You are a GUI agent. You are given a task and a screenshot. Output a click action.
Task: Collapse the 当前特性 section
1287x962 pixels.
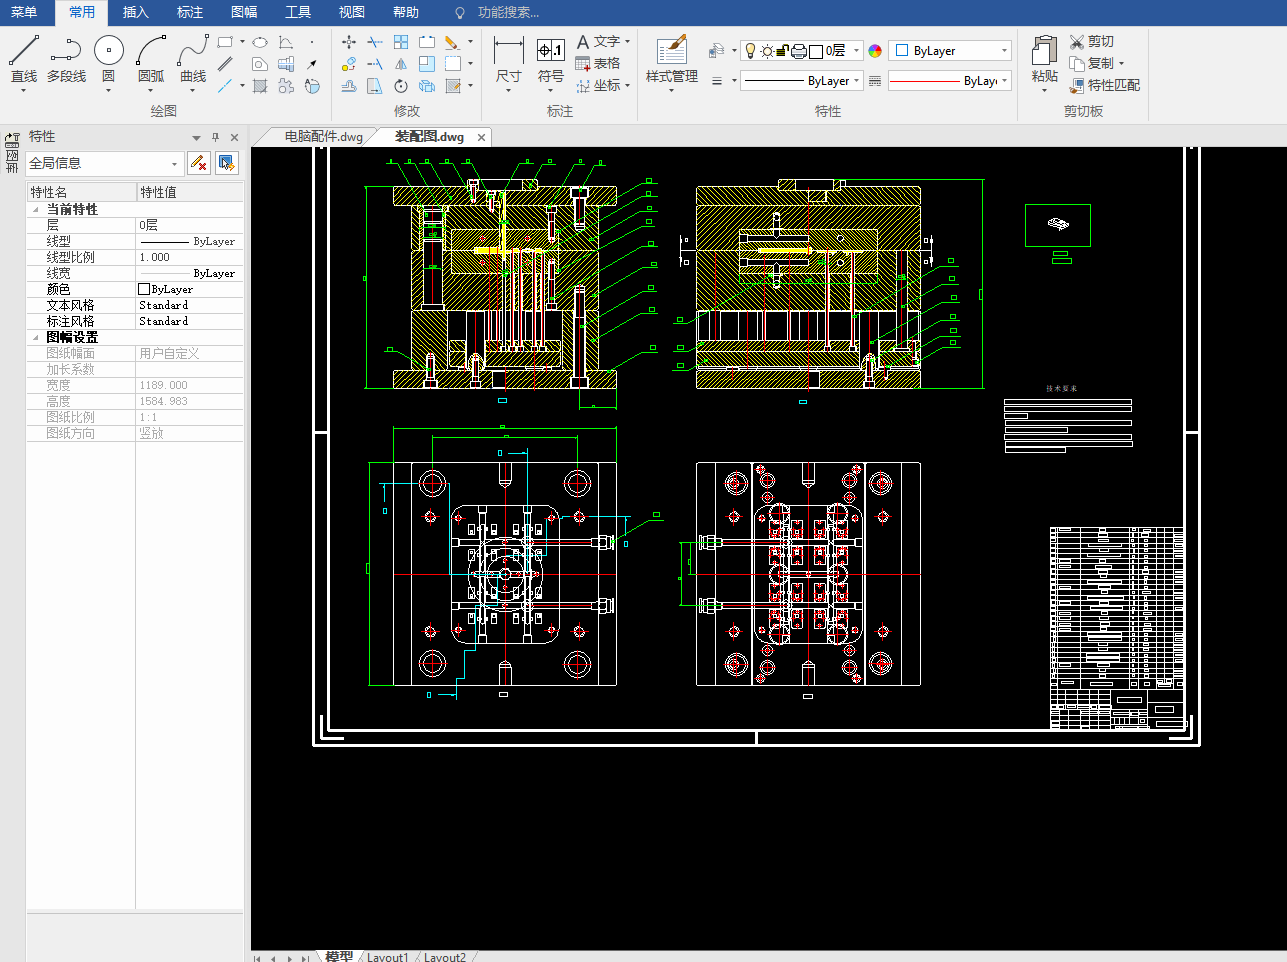point(37,209)
